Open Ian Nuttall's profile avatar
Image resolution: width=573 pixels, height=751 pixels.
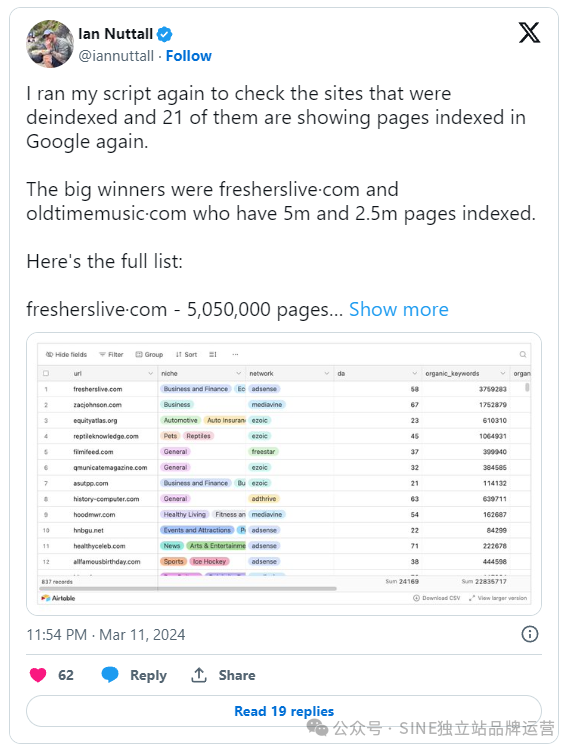click(50, 44)
